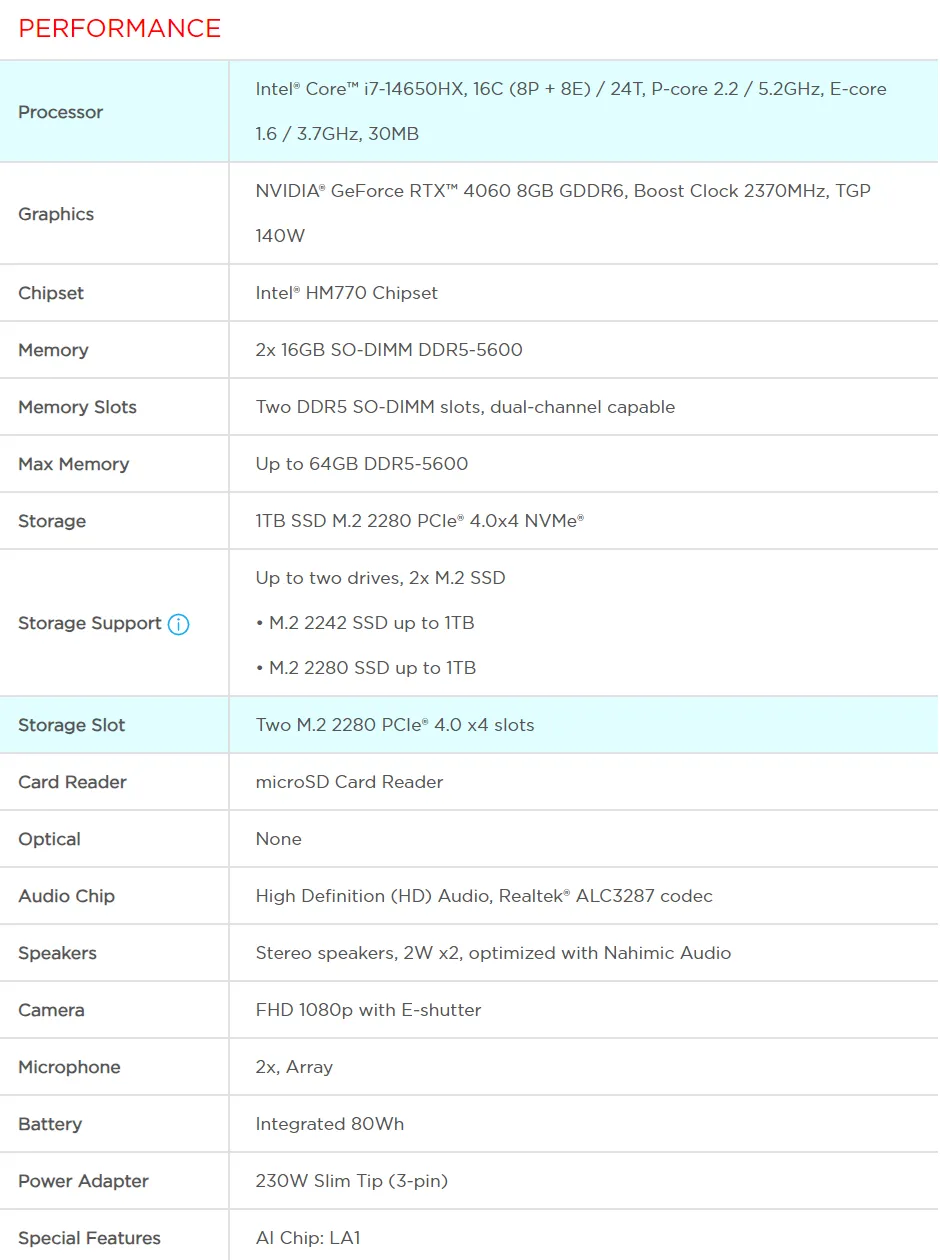Select the "Graphics" row label

(56, 214)
